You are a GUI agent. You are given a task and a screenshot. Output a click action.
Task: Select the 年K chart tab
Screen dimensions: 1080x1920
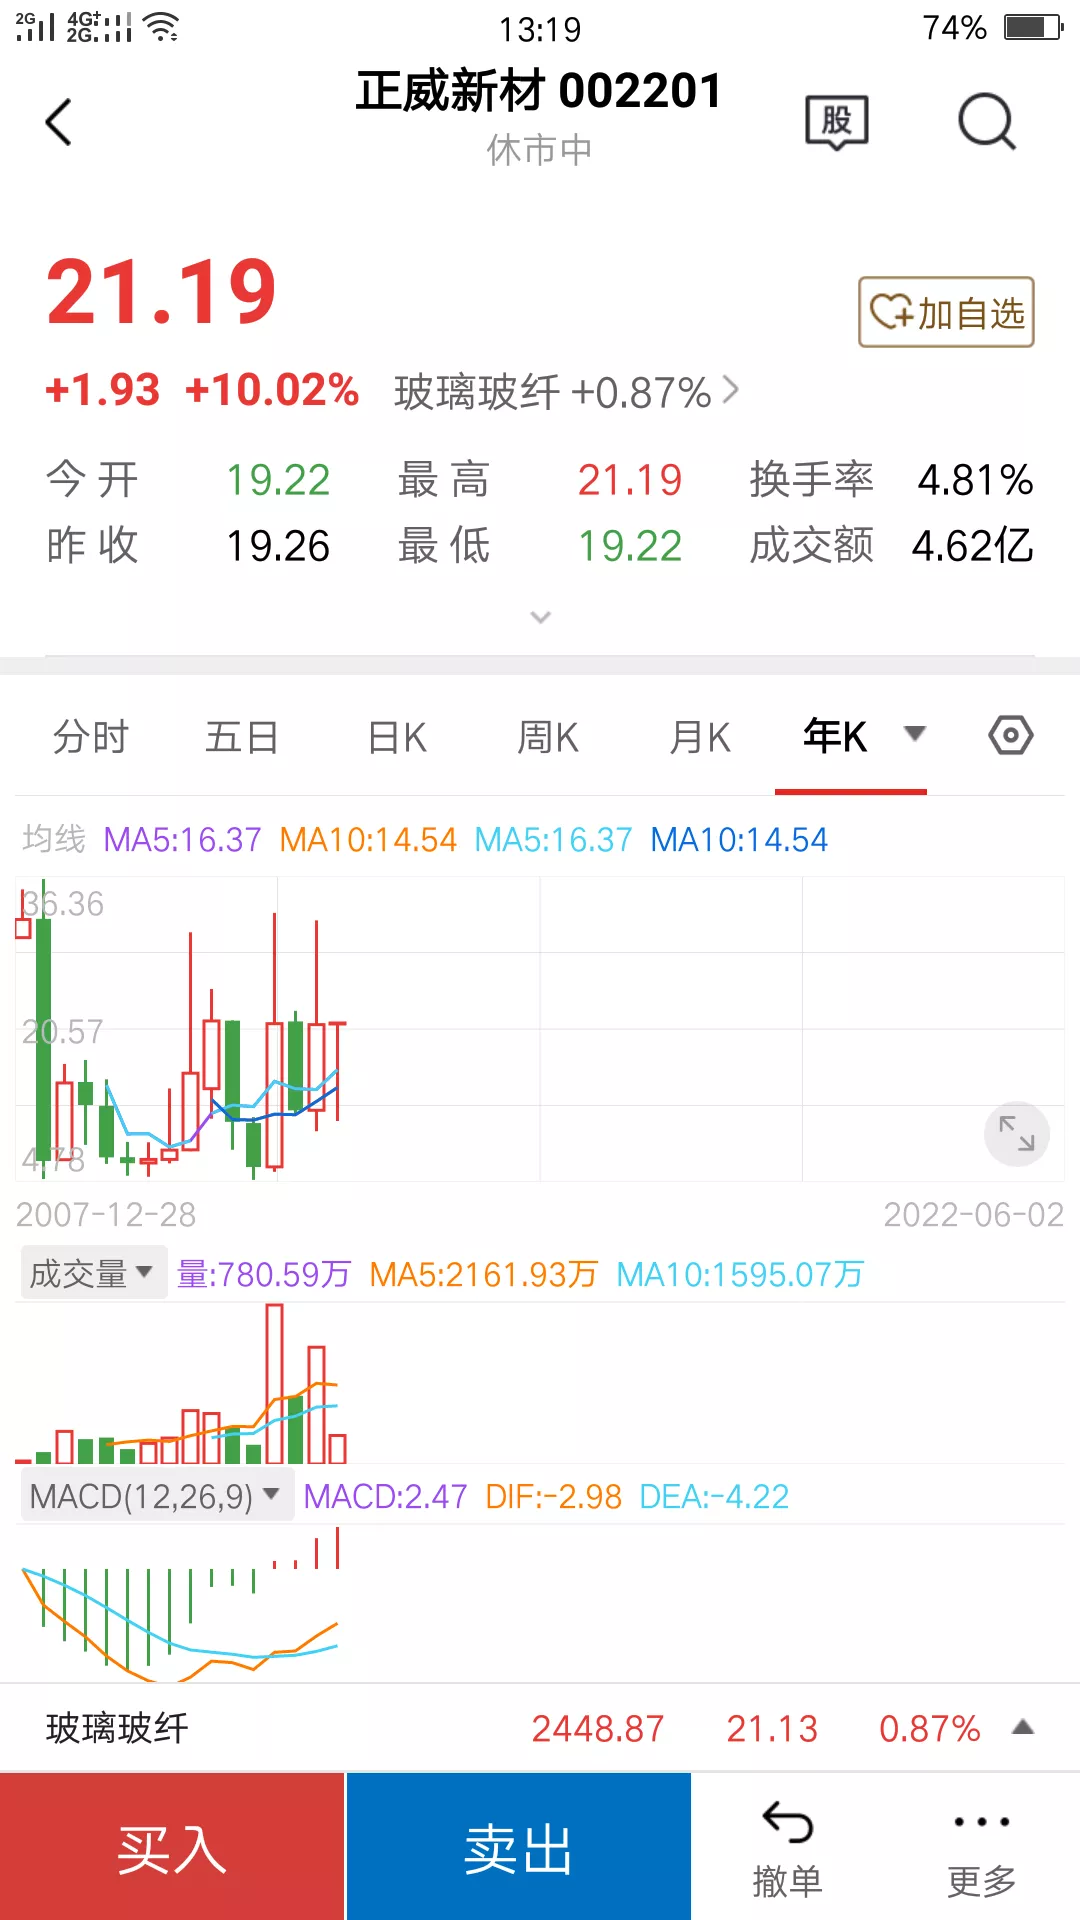tap(835, 737)
